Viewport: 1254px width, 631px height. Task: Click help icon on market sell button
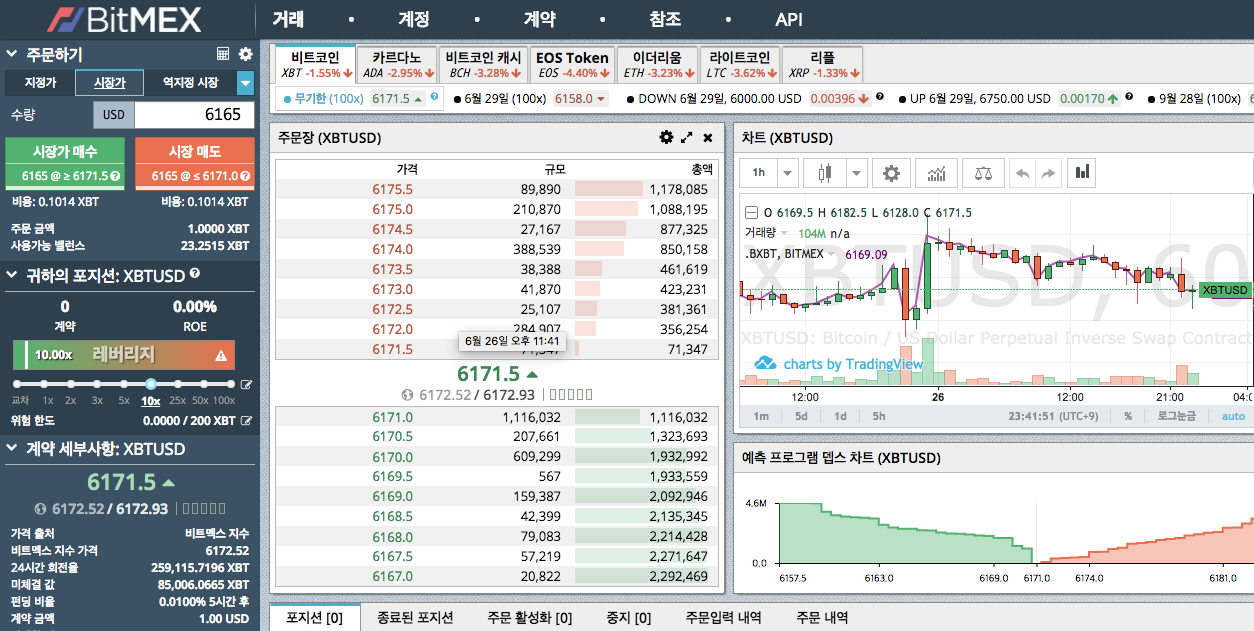coord(245,176)
